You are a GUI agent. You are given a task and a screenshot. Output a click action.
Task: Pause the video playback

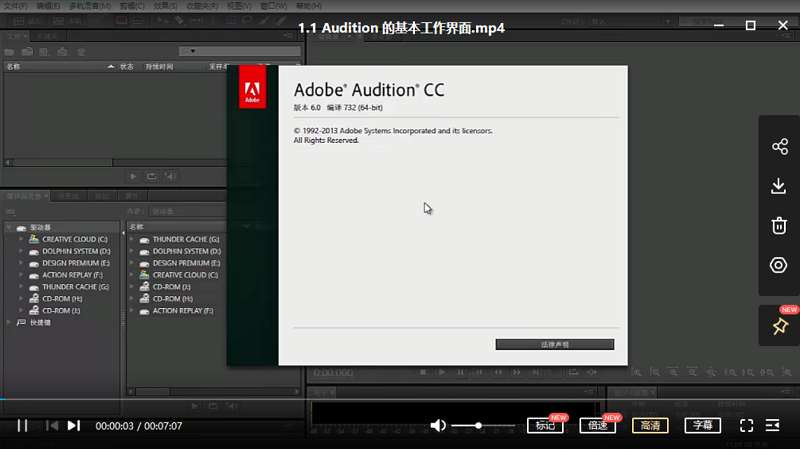22,425
